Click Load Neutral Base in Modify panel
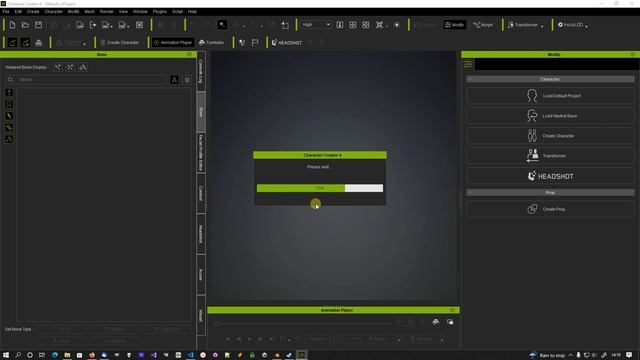Image resolution: width=640 pixels, height=360 pixels. pyautogui.click(x=551, y=116)
